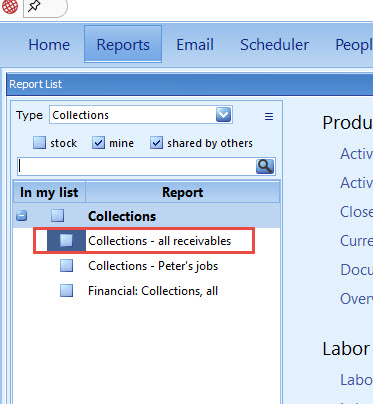Go to the People tab
Screen dimensions: 373x404
[353, 45]
